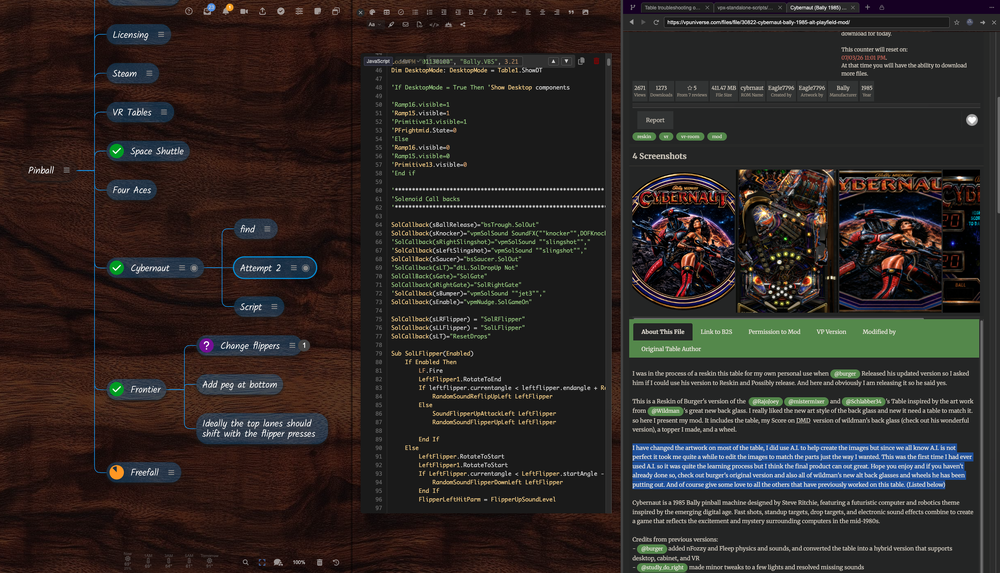This screenshot has width=1000, height=573.
Task: Expand the note icon next to Pinball root node
Action: click(66, 170)
